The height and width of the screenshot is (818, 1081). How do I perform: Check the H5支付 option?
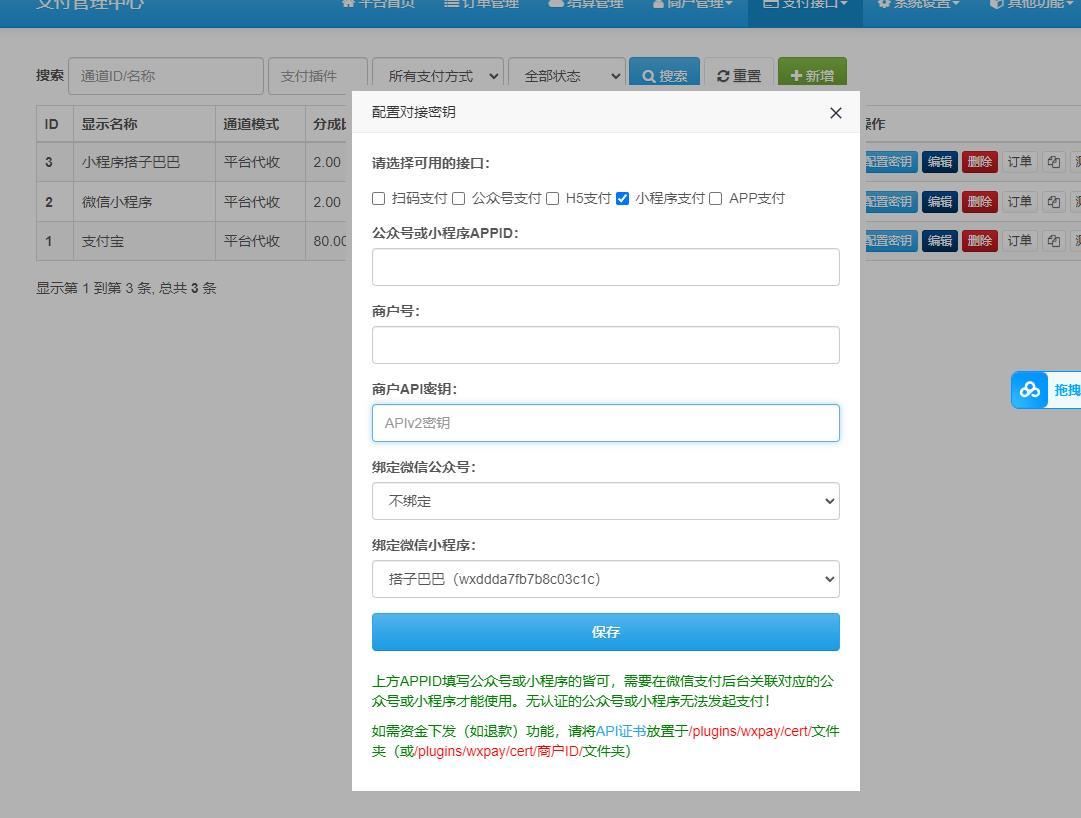point(552,198)
